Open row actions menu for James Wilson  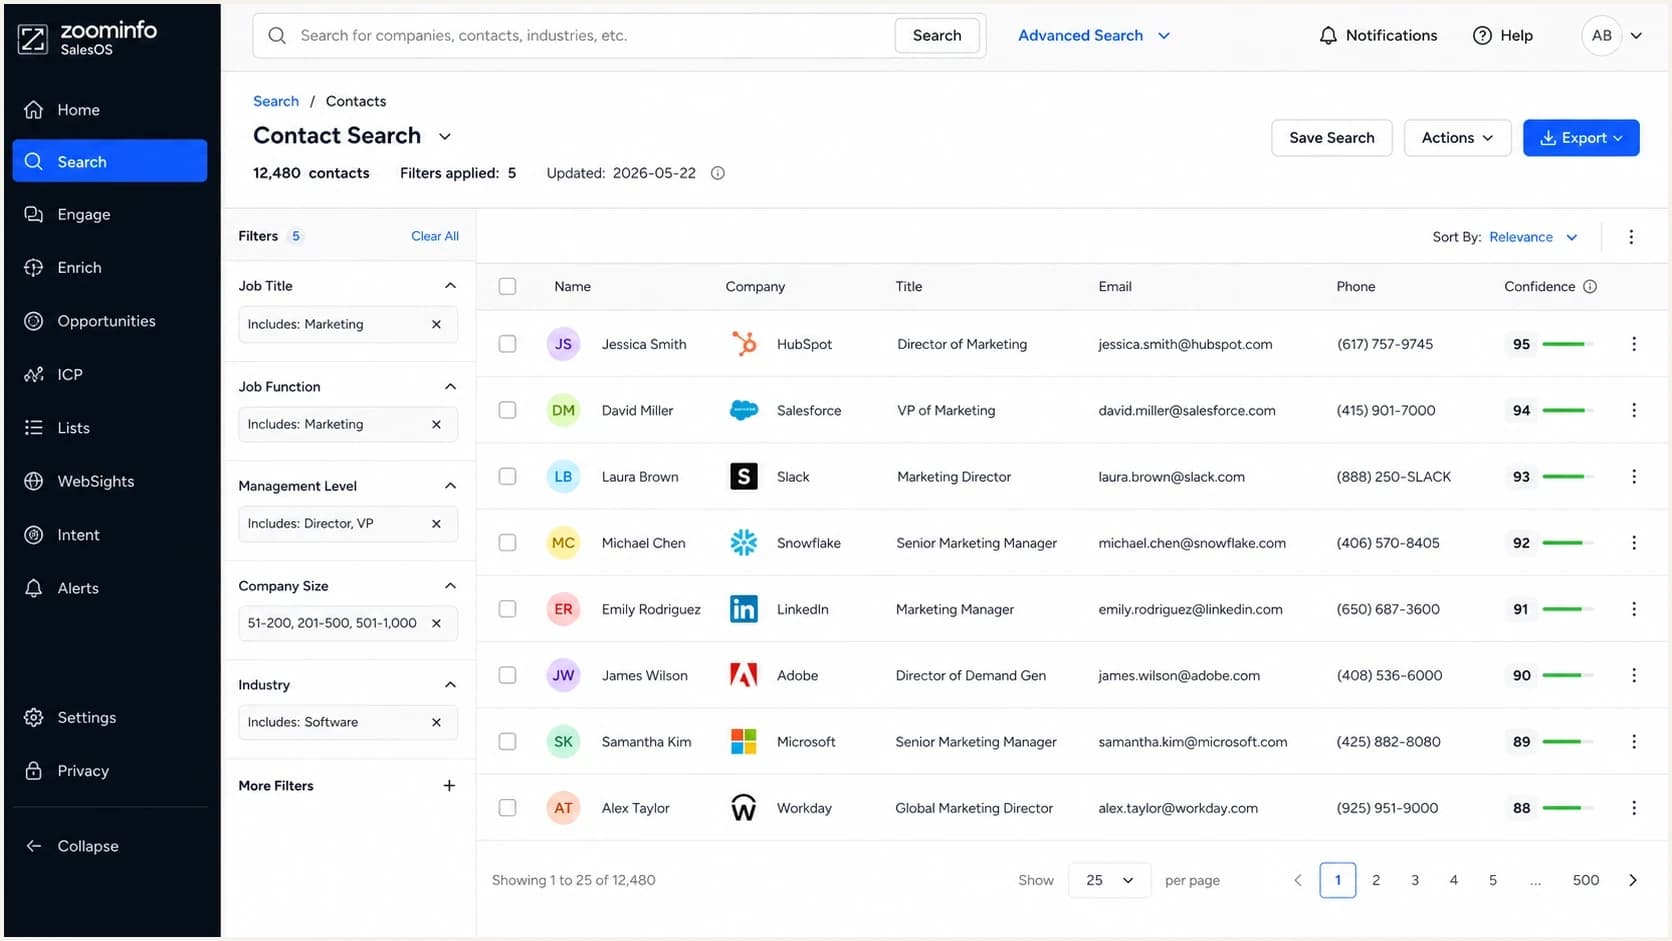1634,675
